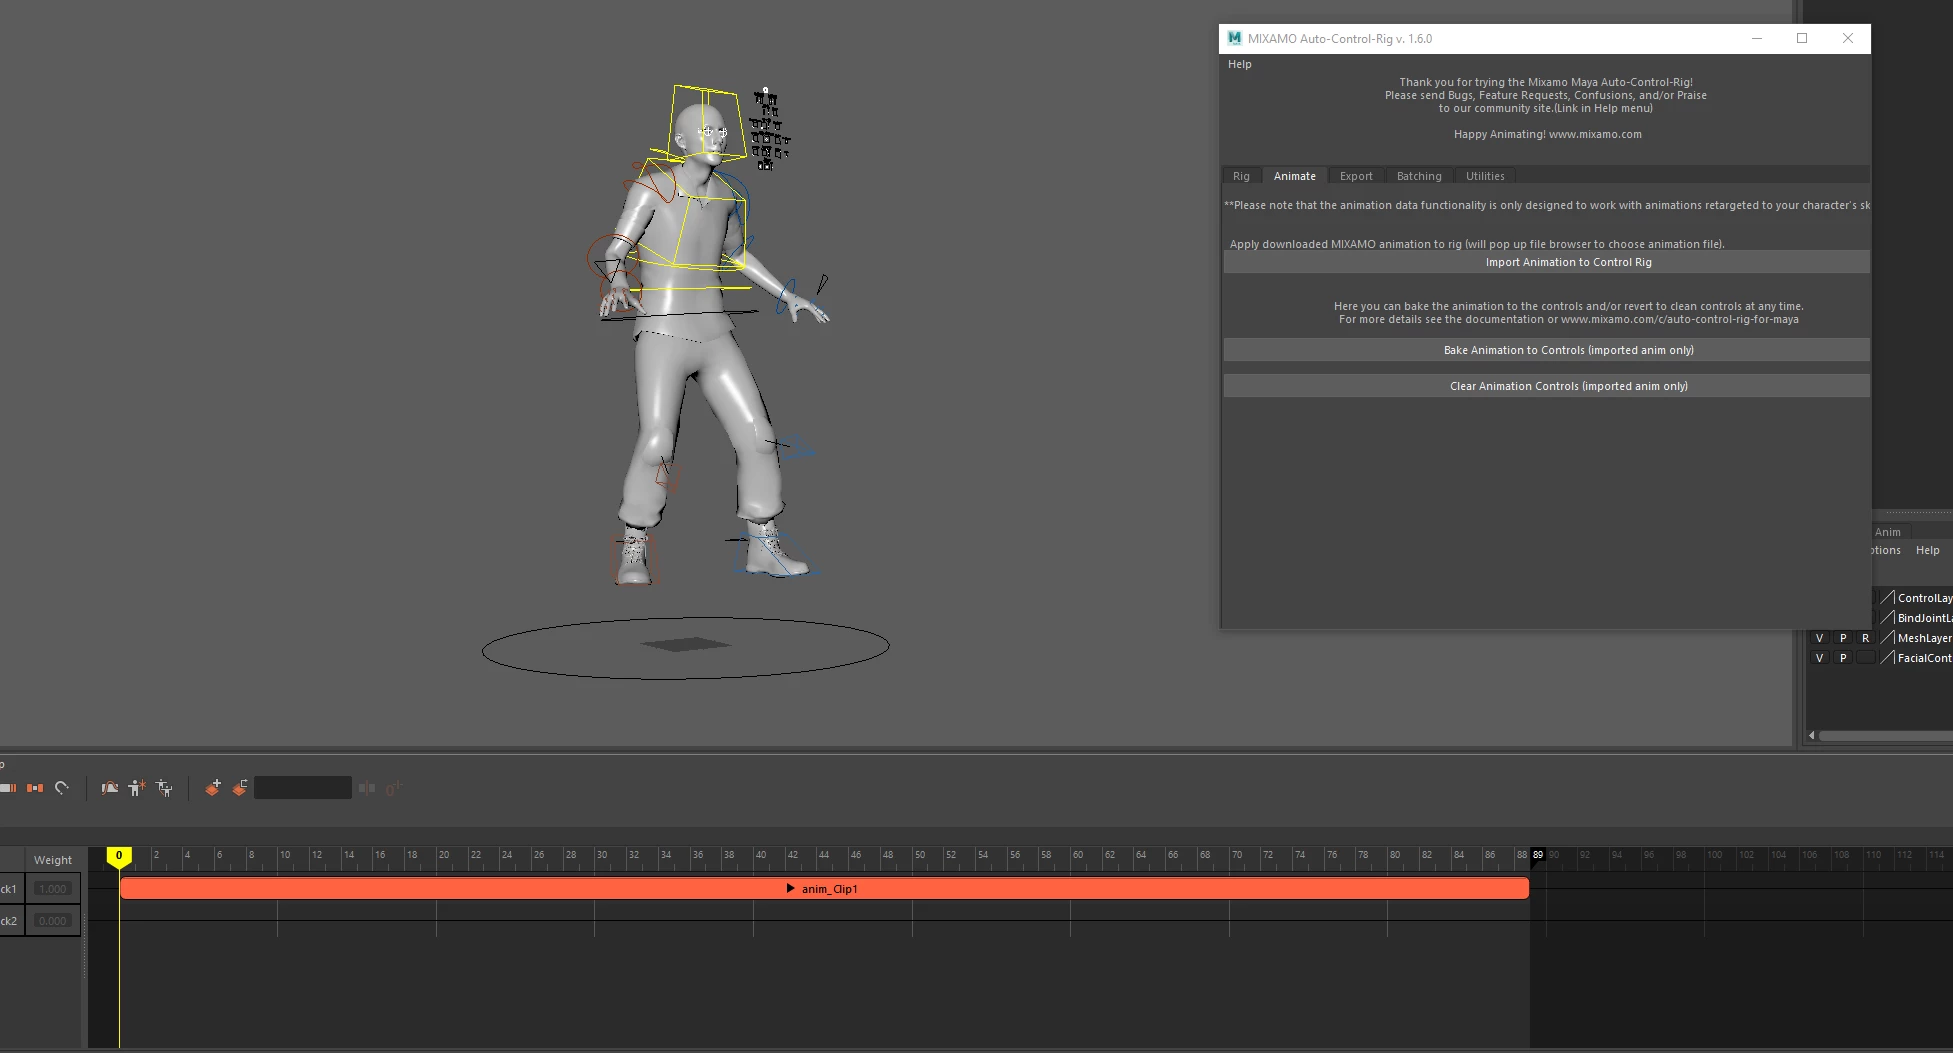Toggle MeshLayer reference R box

1866,638
